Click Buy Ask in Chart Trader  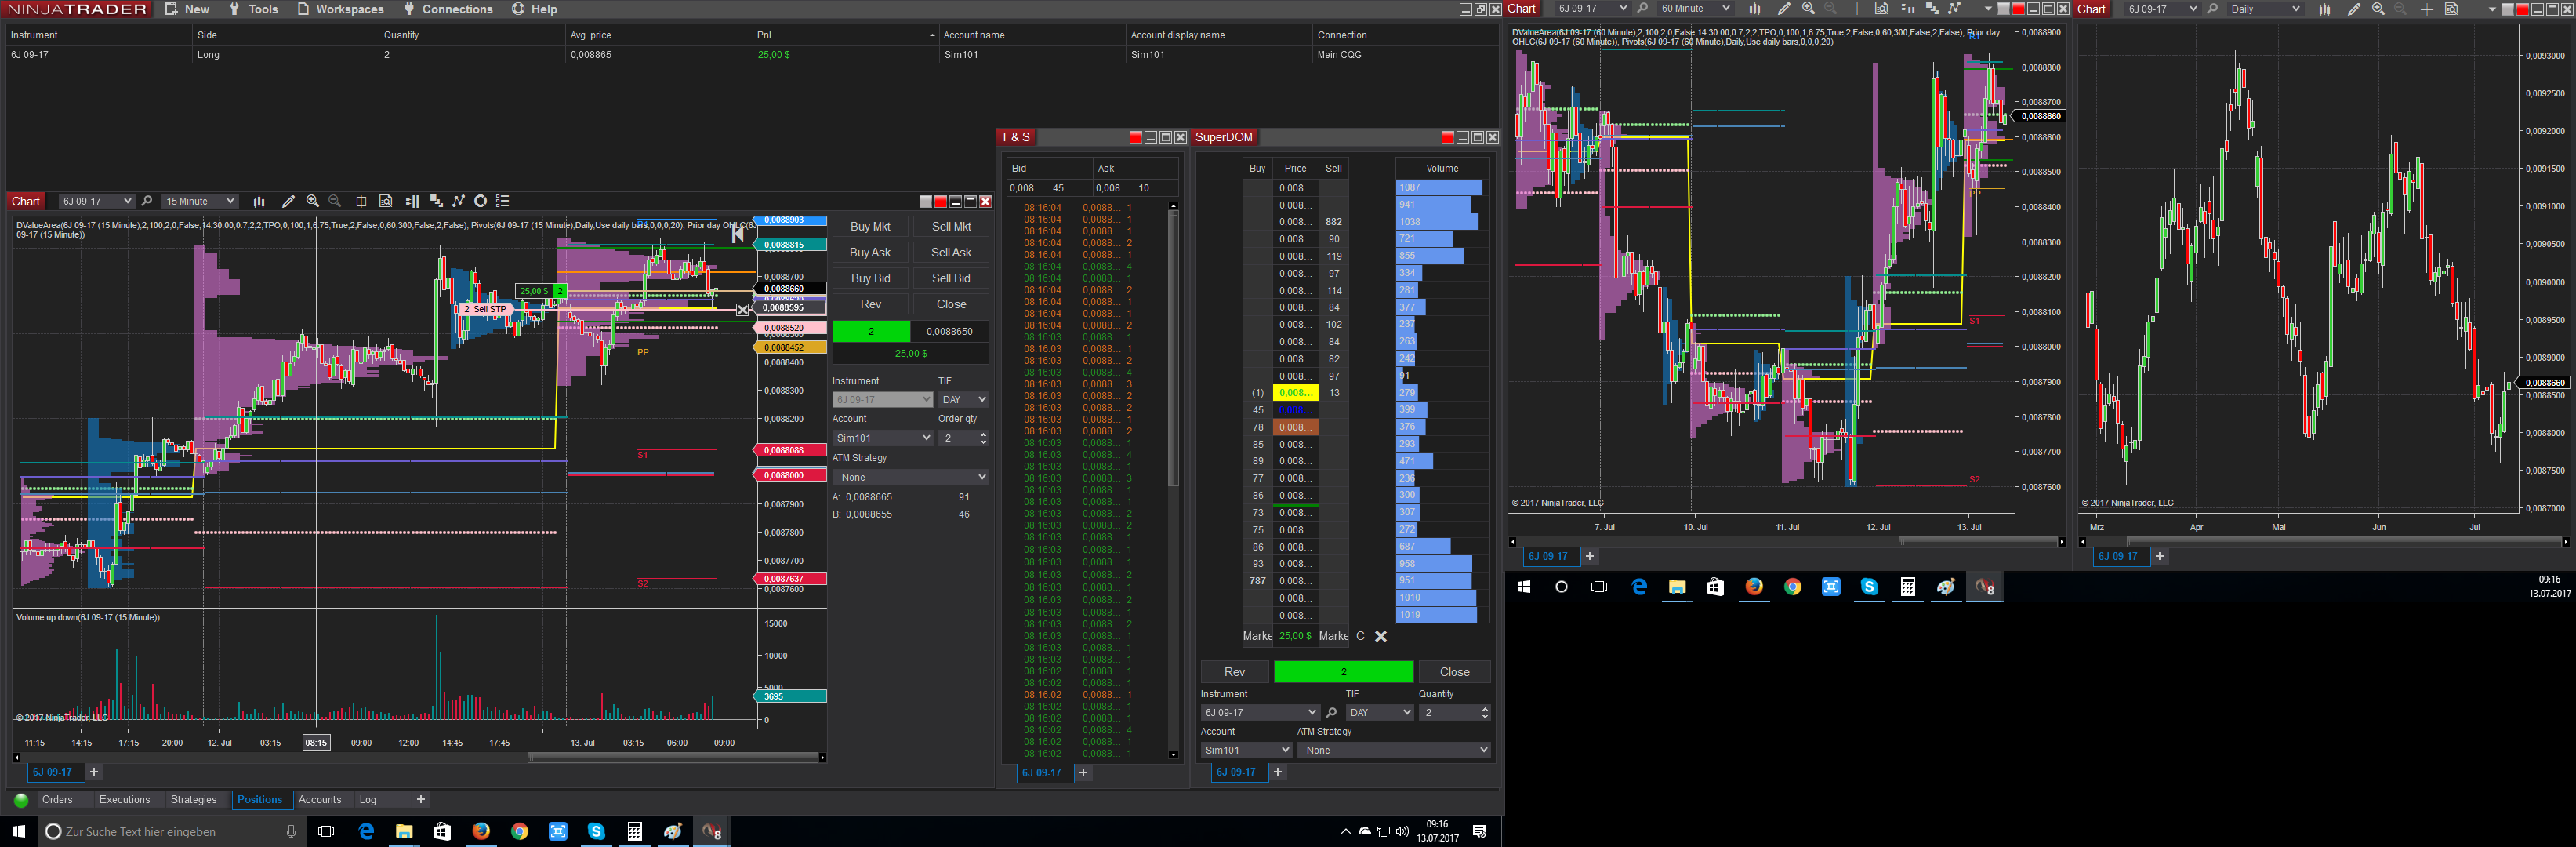pyautogui.click(x=870, y=253)
